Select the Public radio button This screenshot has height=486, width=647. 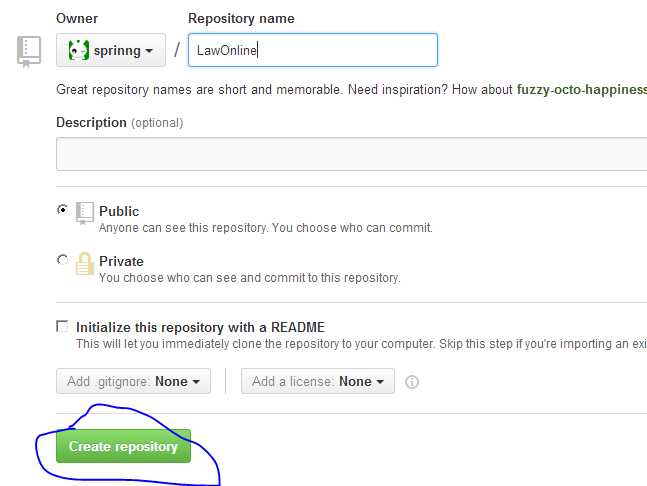pos(63,210)
